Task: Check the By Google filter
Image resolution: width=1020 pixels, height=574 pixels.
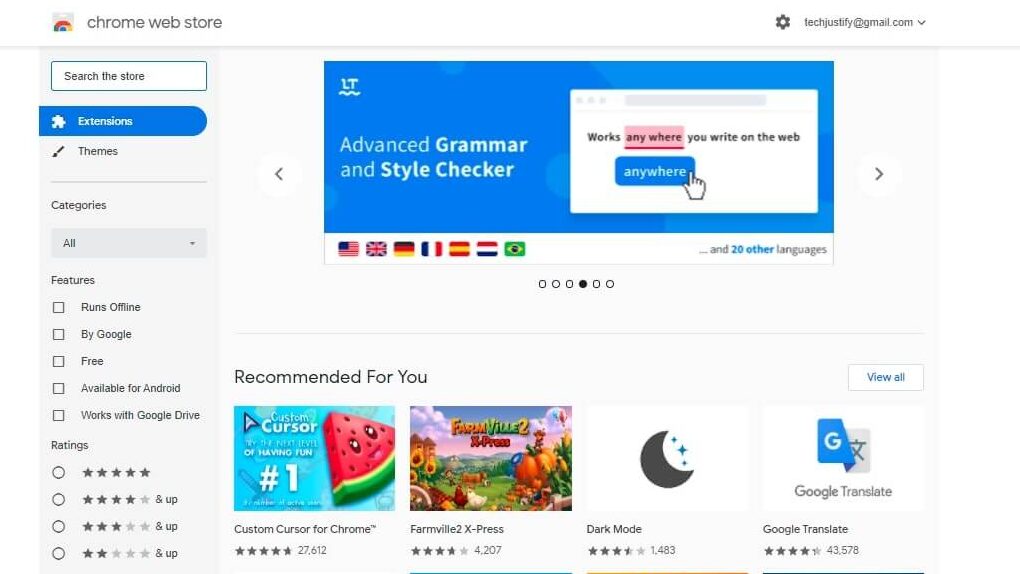Action: tap(59, 335)
